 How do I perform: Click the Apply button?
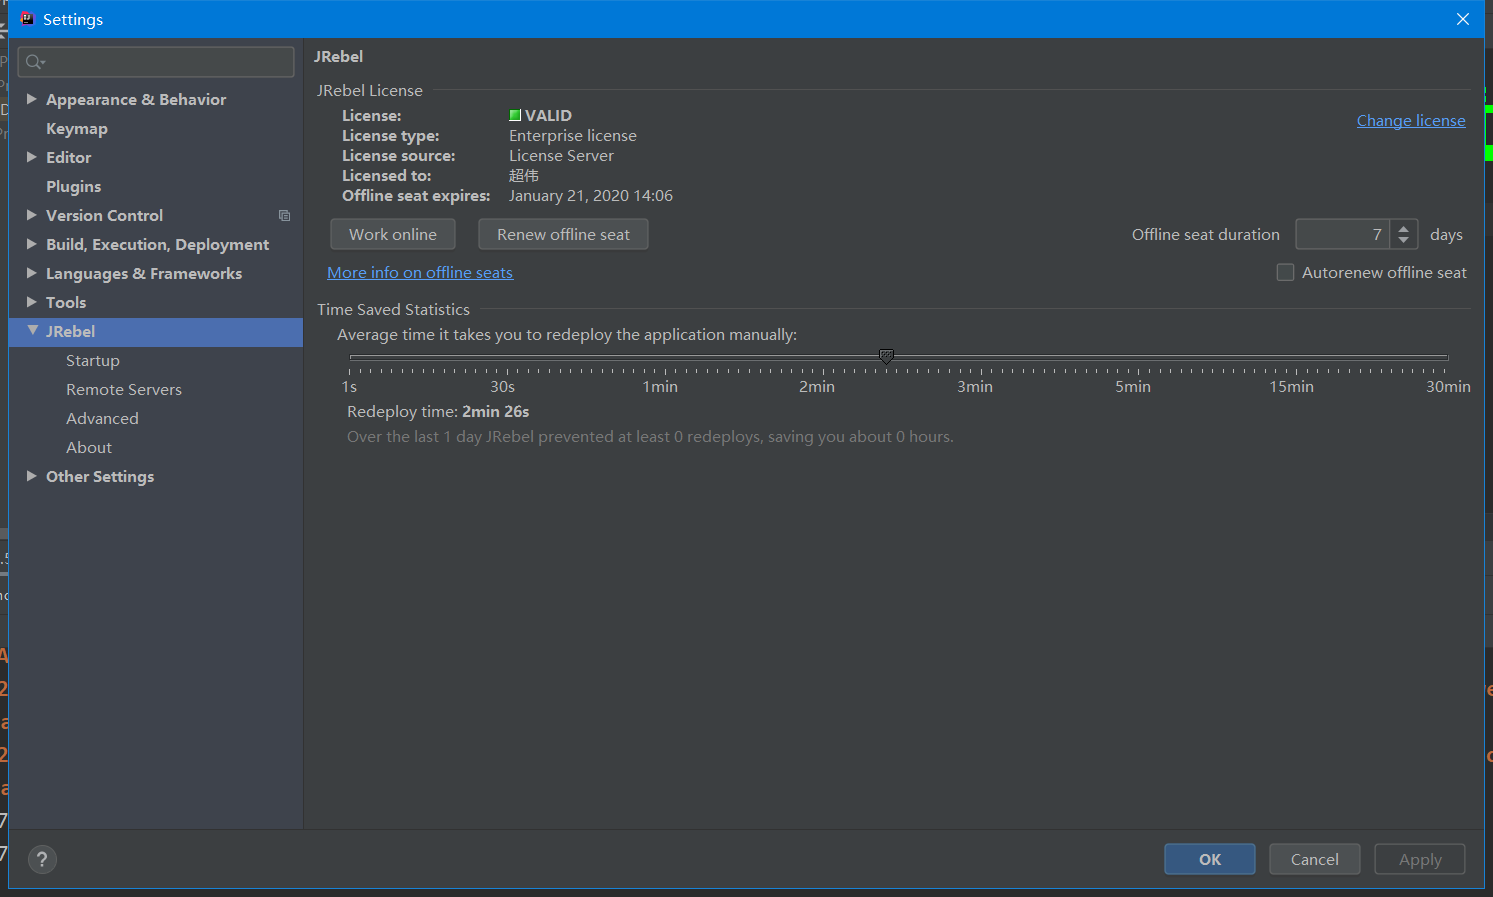tap(1420, 859)
